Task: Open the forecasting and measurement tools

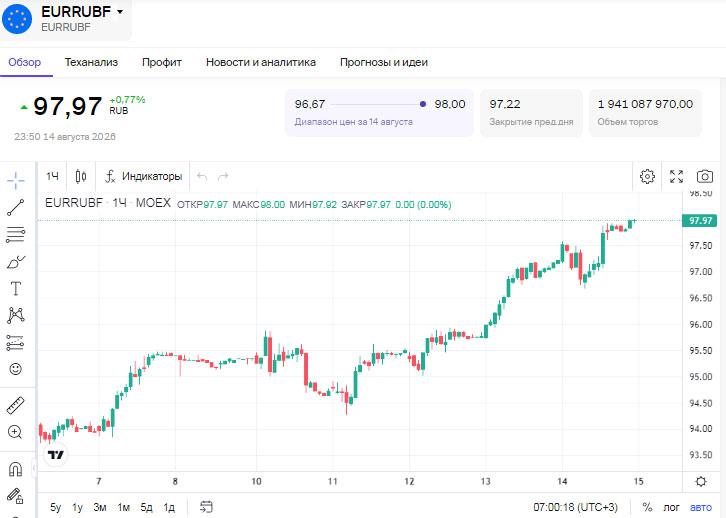Action: tap(16, 343)
